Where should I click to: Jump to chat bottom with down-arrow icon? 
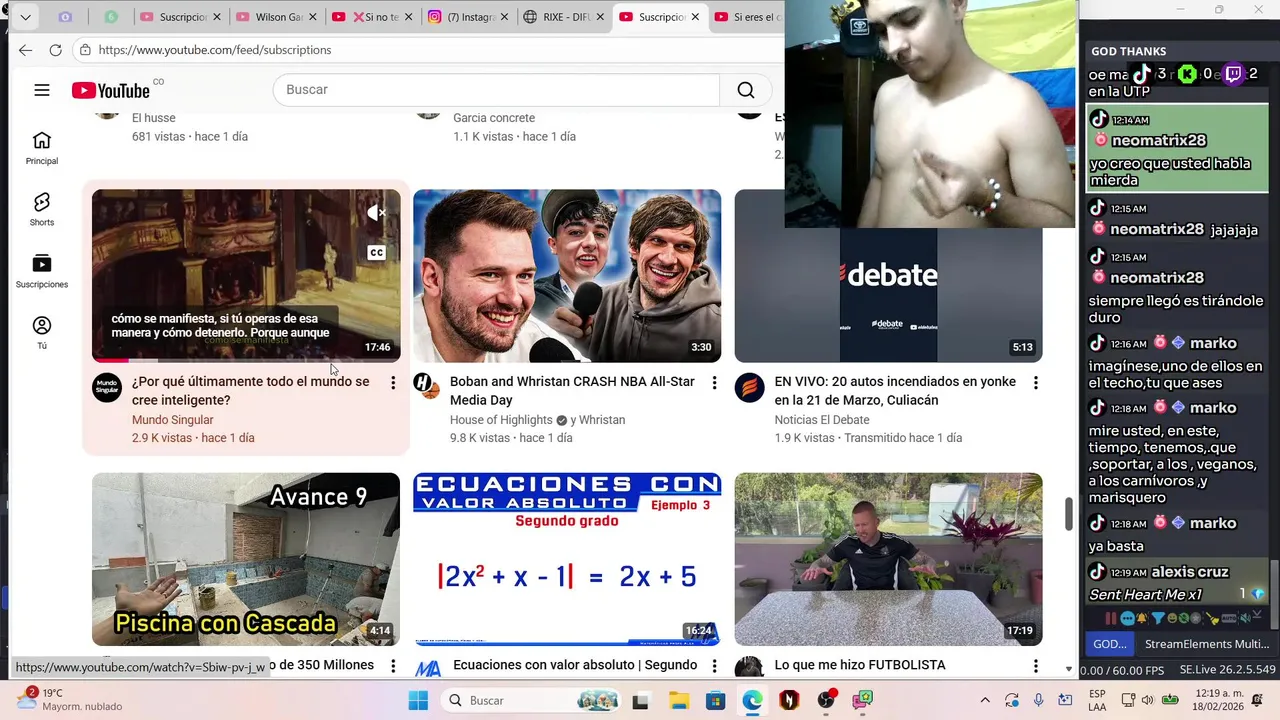point(1257,613)
